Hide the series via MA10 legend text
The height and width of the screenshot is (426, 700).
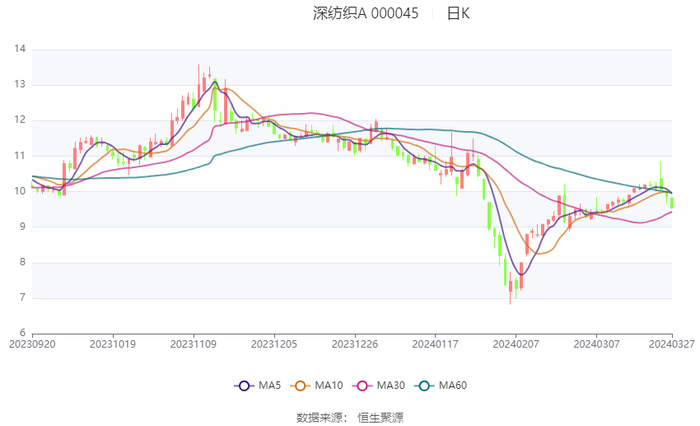[329, 386]
